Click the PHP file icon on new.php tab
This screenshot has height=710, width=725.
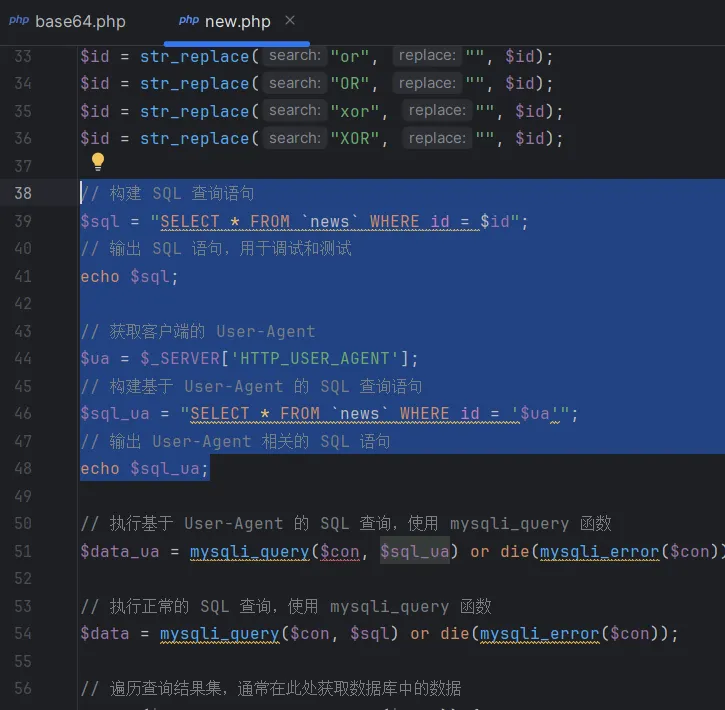188,21
